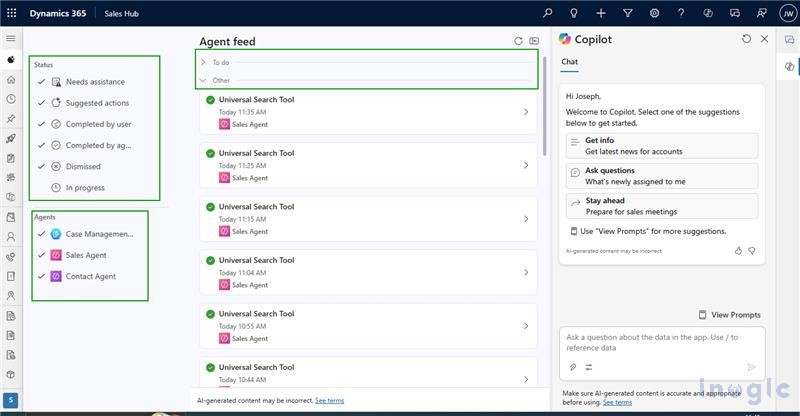Image resolution: width=800 pixels, height=416 pixels.
Task: Open the Copilot icon in right side rail
Action: (x=789, y=66)
